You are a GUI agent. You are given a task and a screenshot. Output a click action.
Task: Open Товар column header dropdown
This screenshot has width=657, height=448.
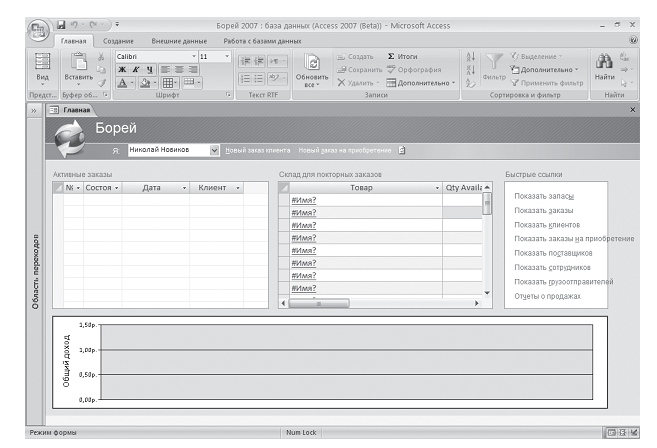(x=437, y=188)
